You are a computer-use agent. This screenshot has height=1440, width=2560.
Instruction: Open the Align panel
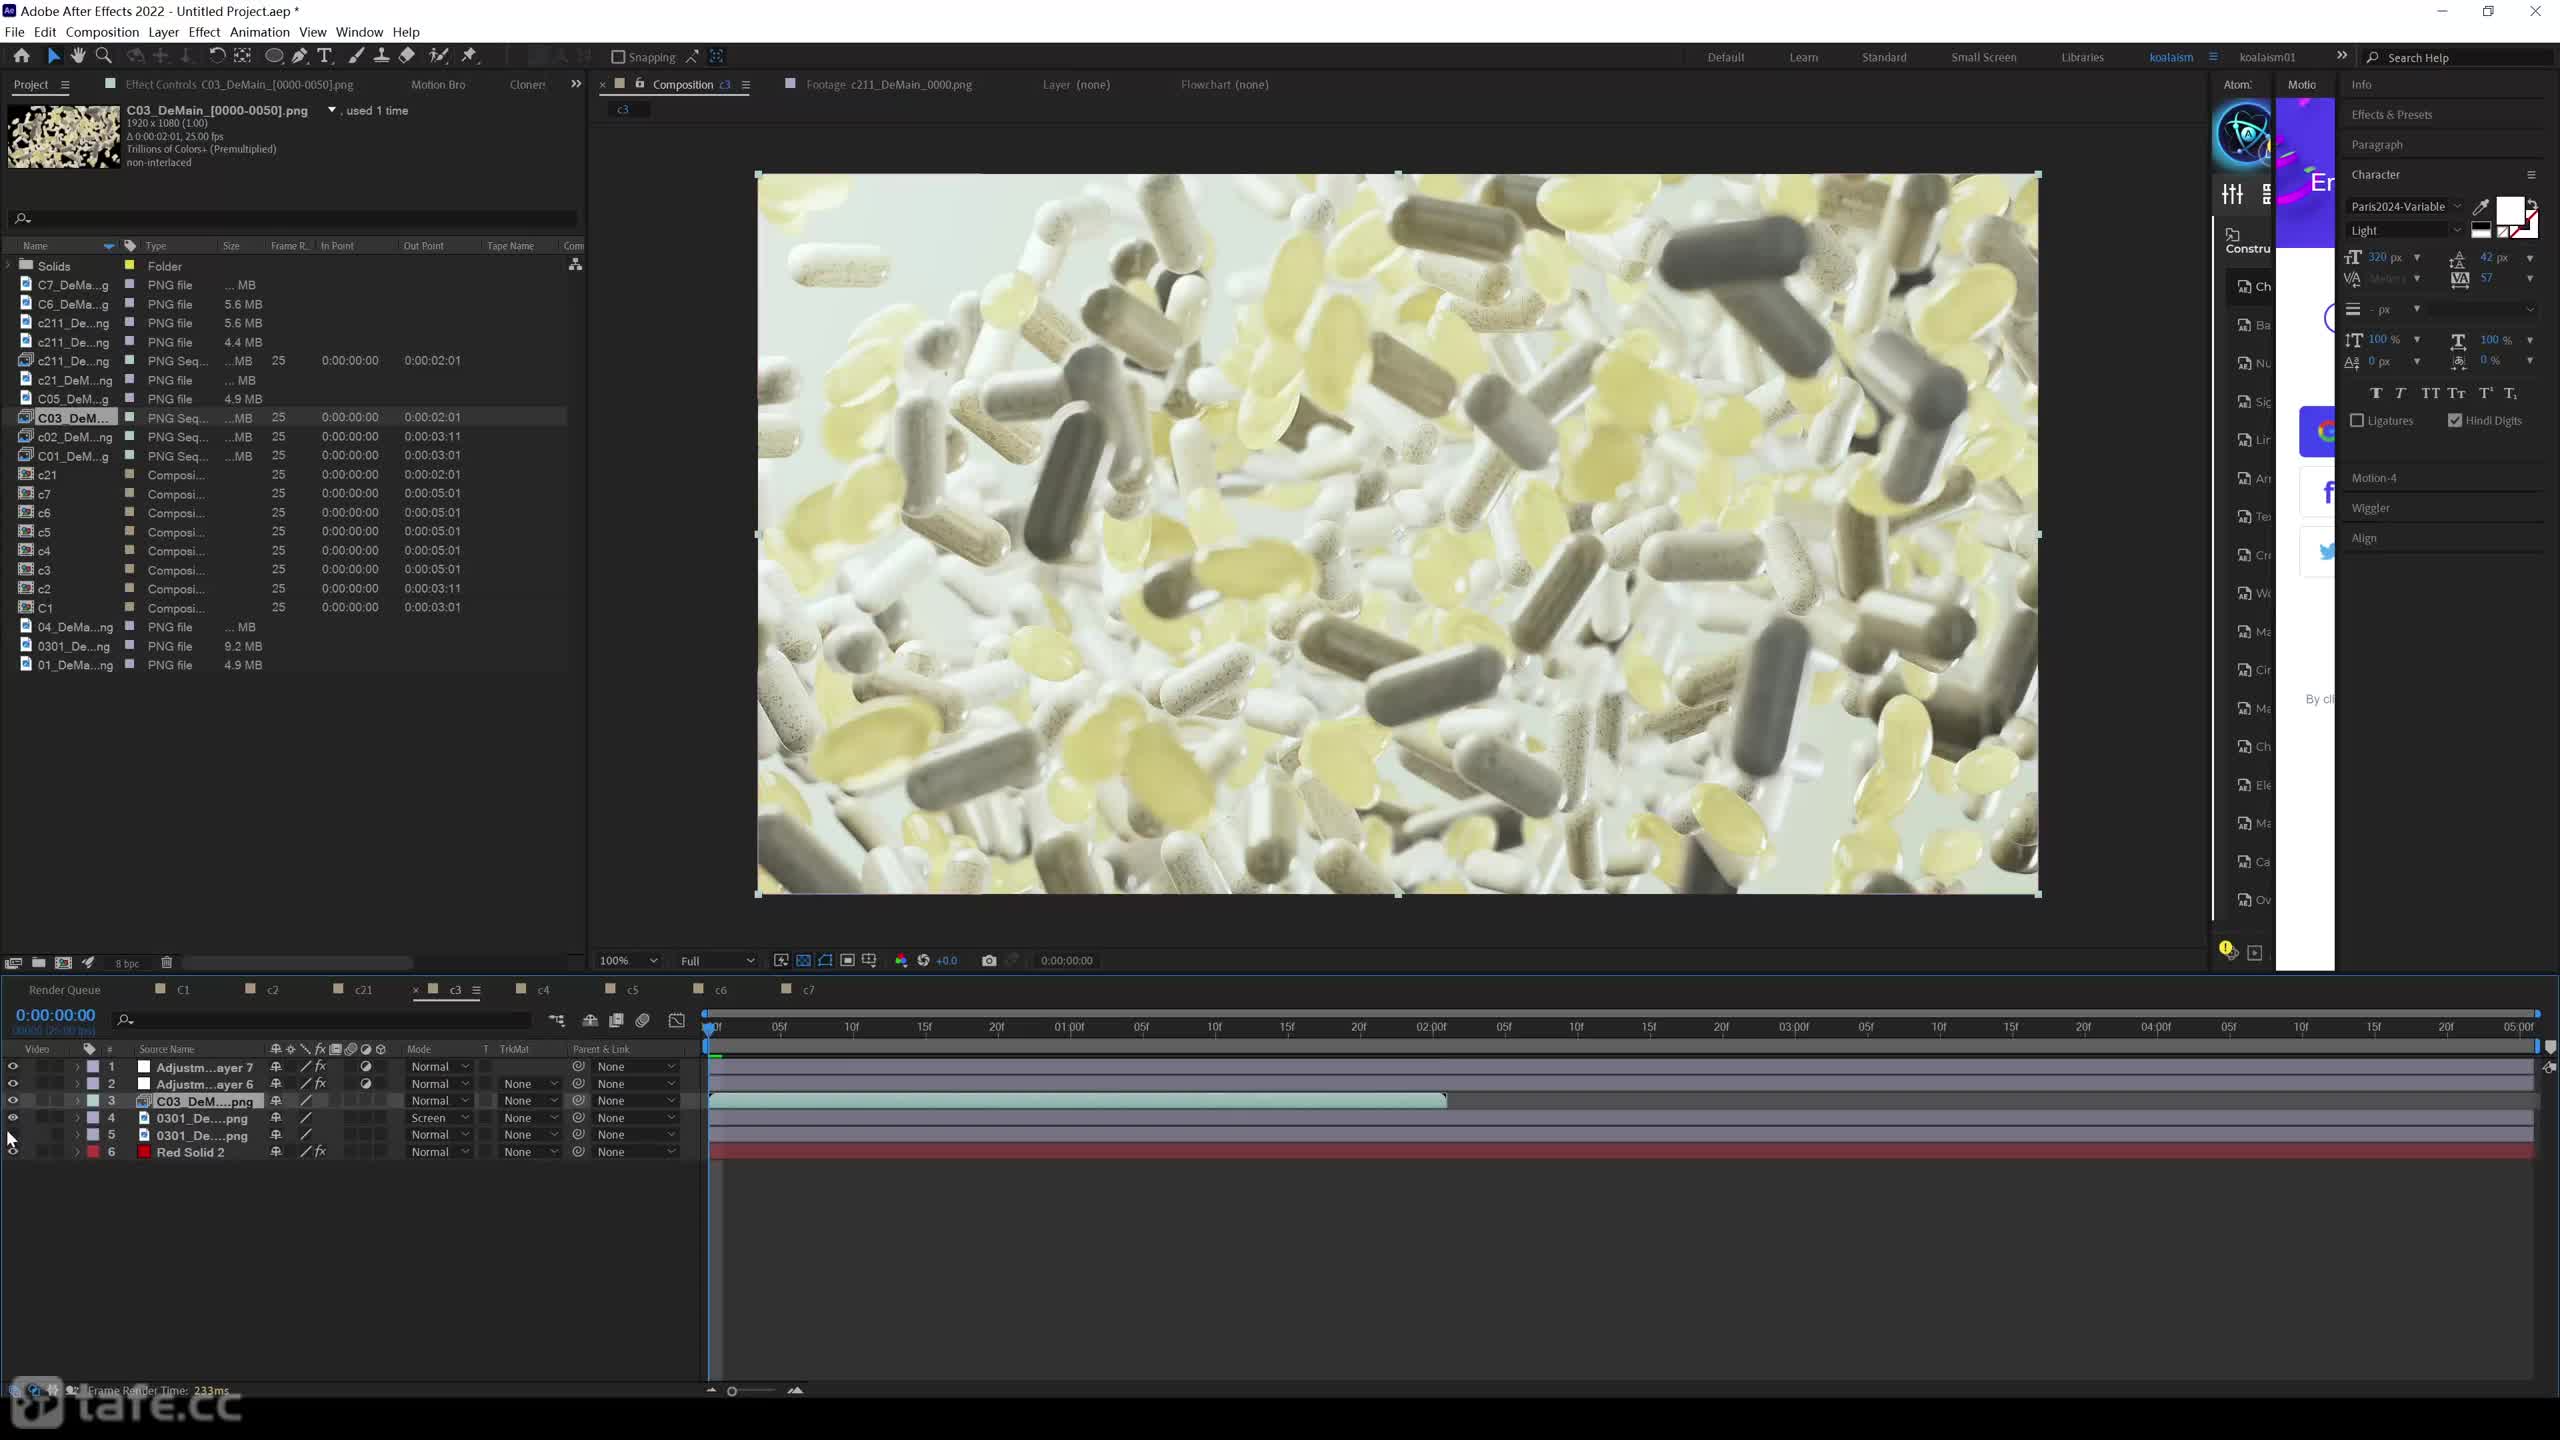pos(2364,538)
